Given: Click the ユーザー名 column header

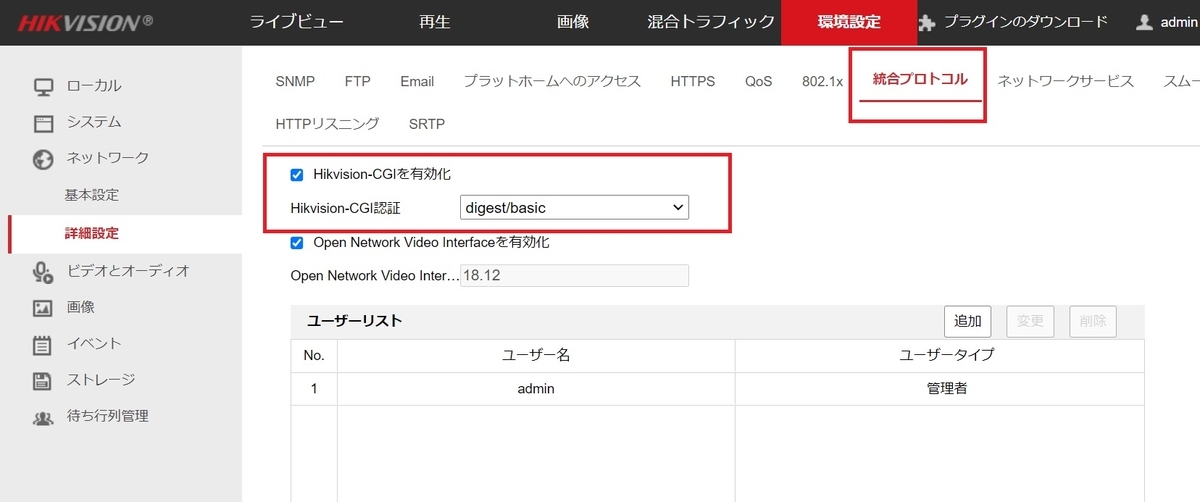Looking at the screenshot, I should point(535,355).
